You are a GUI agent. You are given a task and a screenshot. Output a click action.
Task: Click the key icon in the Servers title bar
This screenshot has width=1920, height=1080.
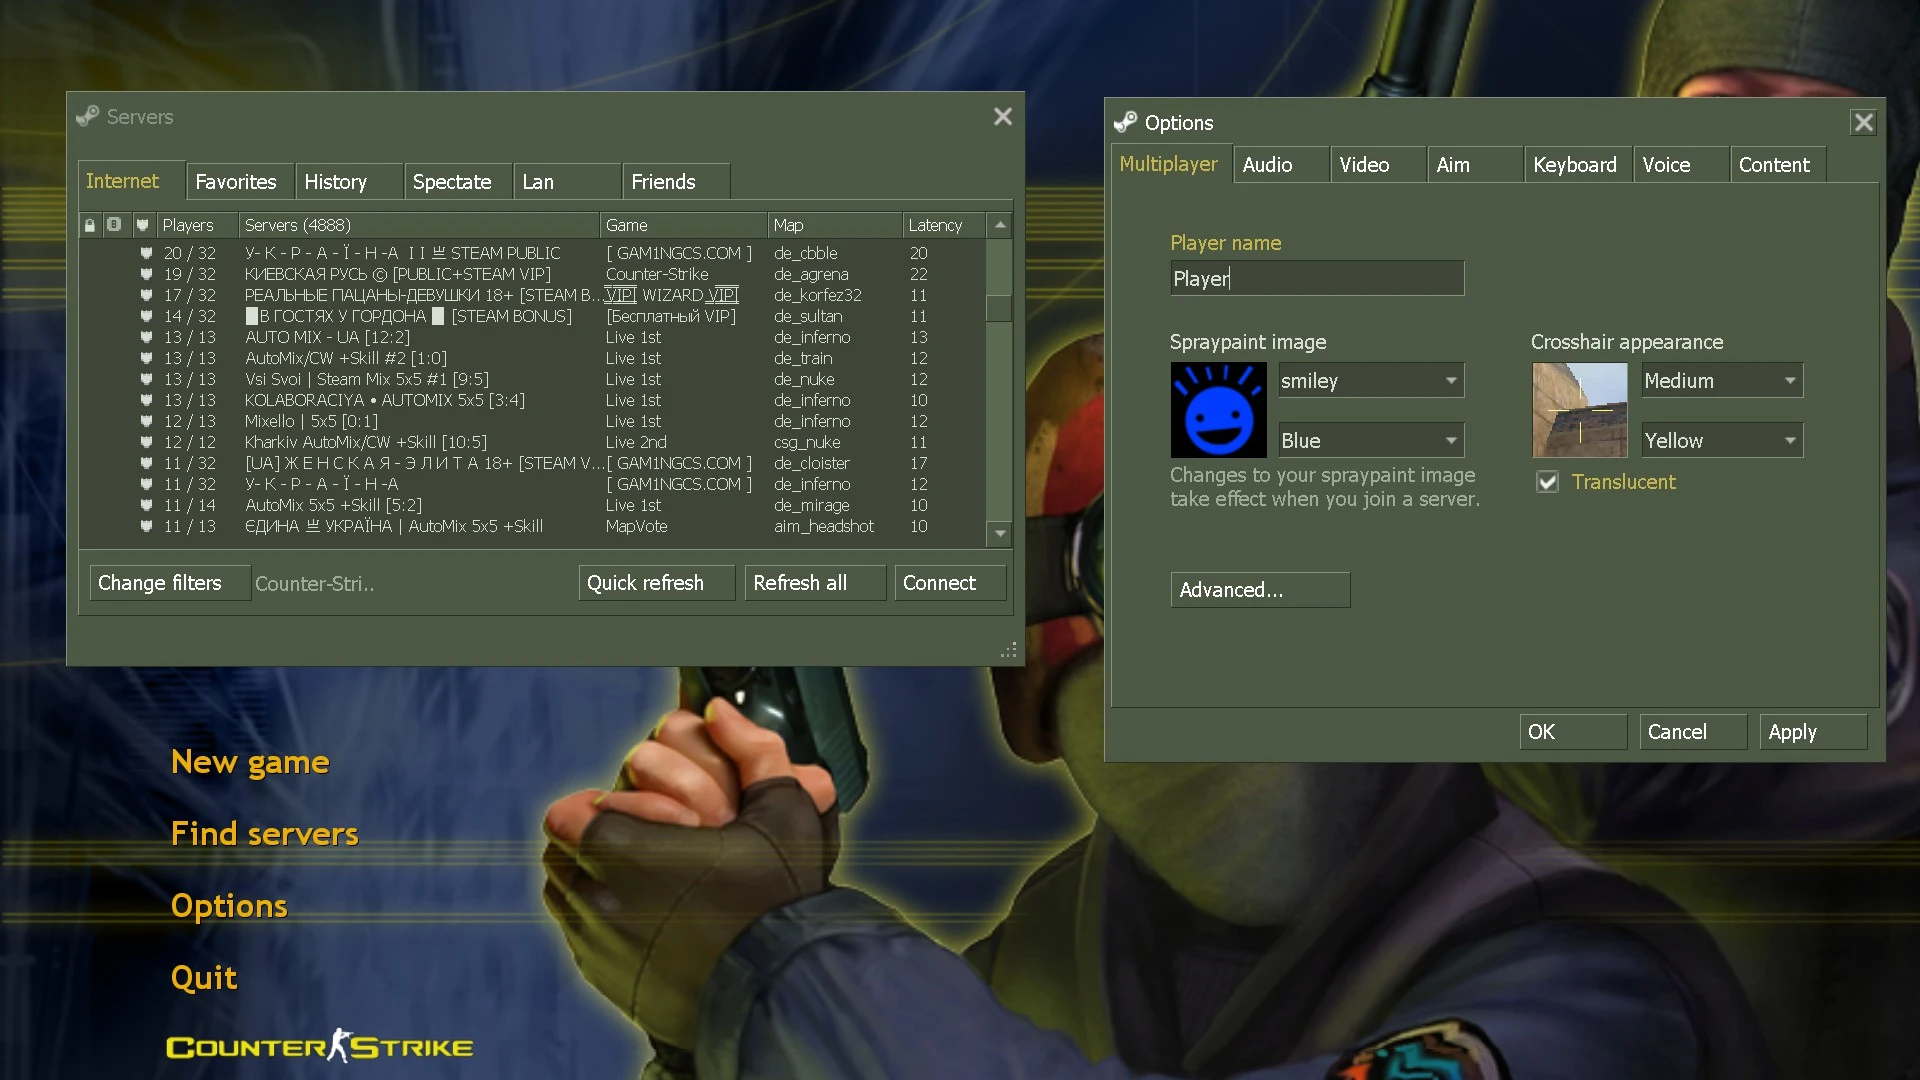[88, 116]
